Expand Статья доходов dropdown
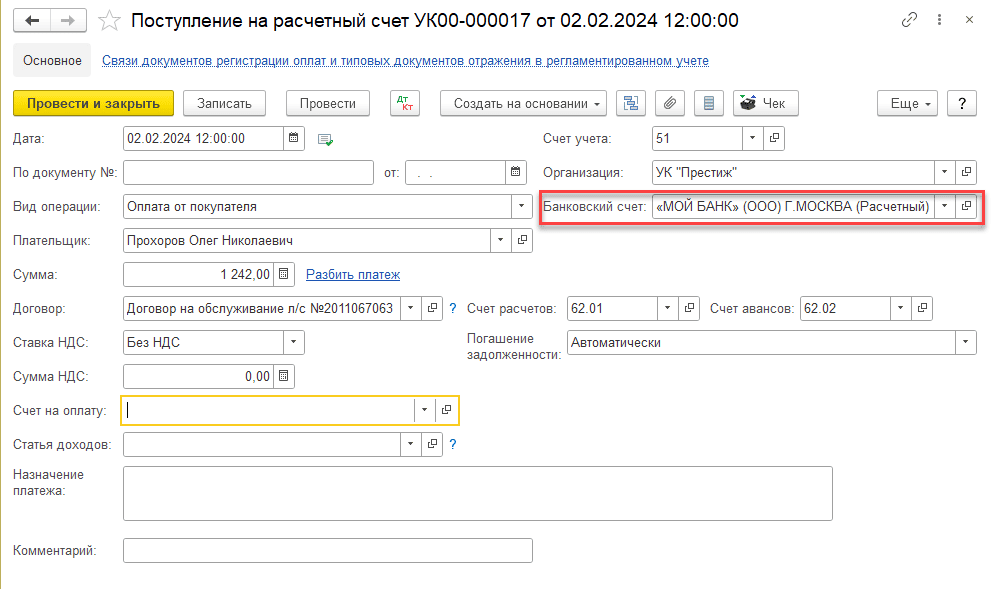This screenshot has height=589, width=994. [x=410, y=444]
